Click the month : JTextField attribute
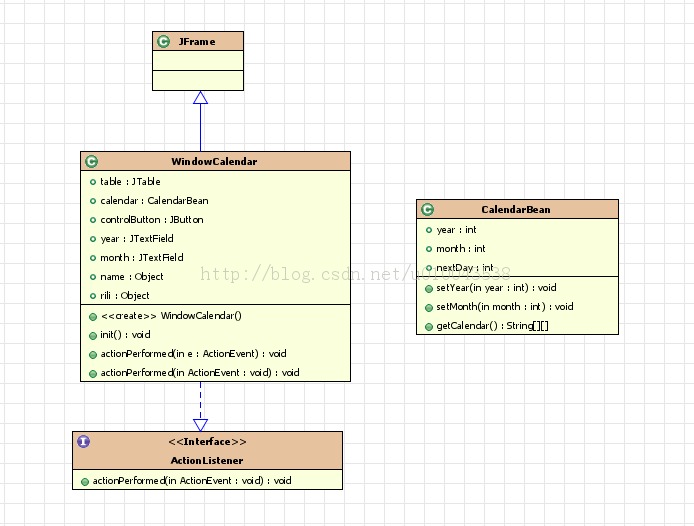 [x=142, y=258]
